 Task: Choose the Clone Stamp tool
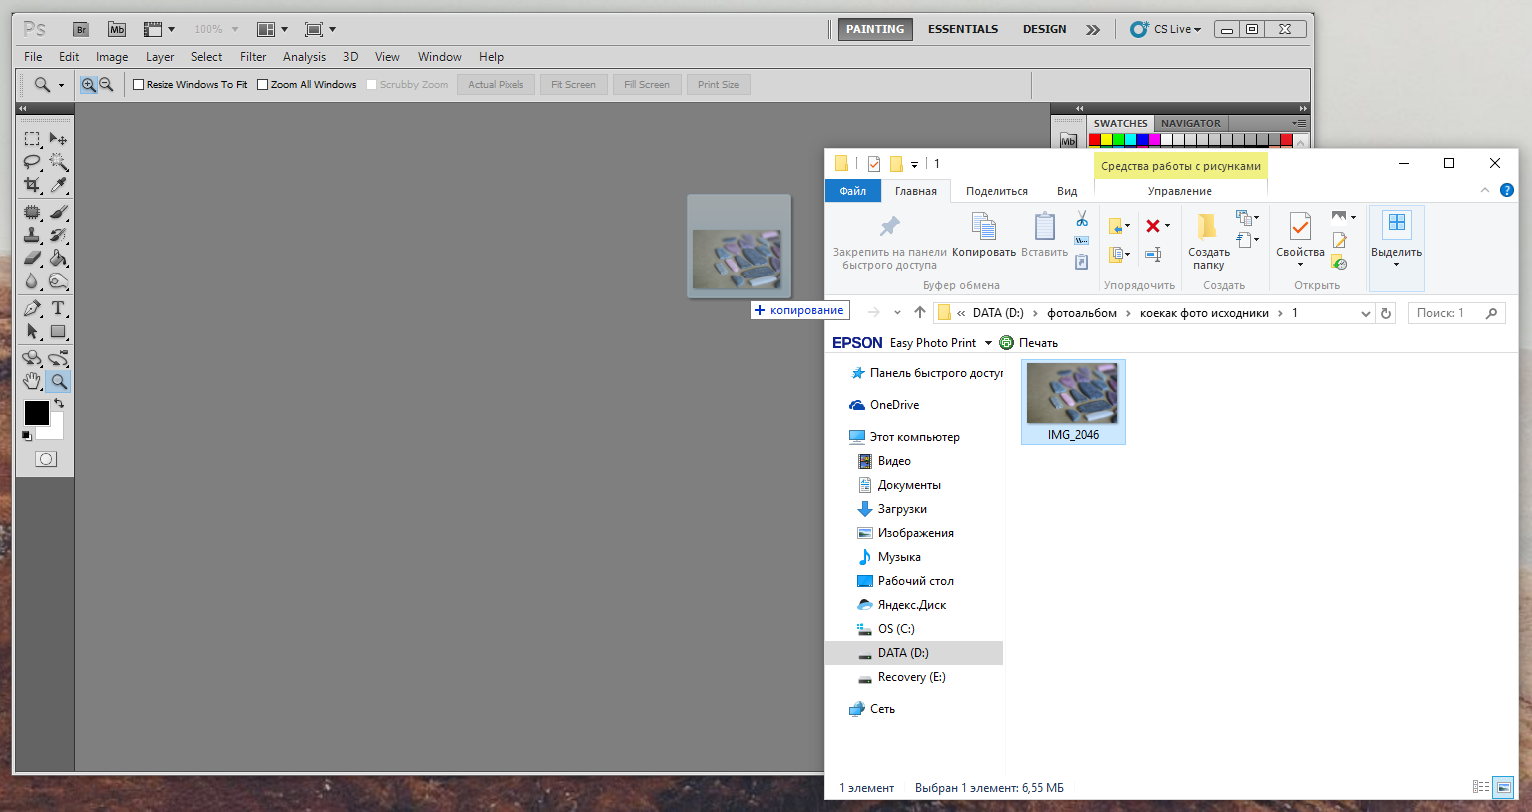(x=32, y=235)
